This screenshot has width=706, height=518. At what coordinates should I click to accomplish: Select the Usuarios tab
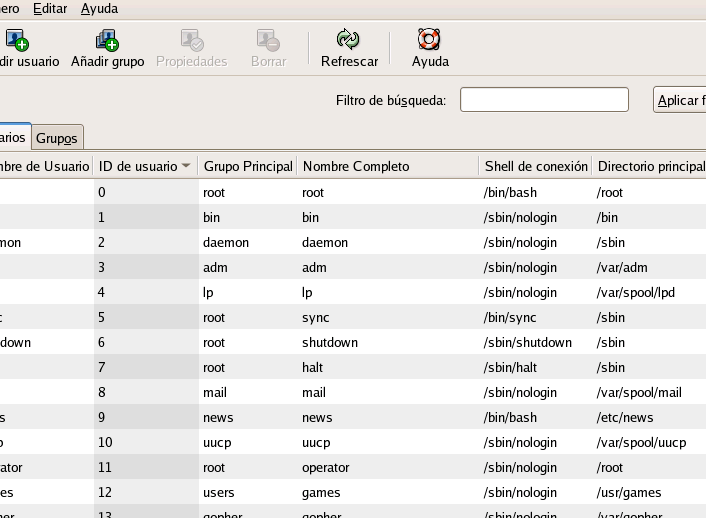point(14,136)
